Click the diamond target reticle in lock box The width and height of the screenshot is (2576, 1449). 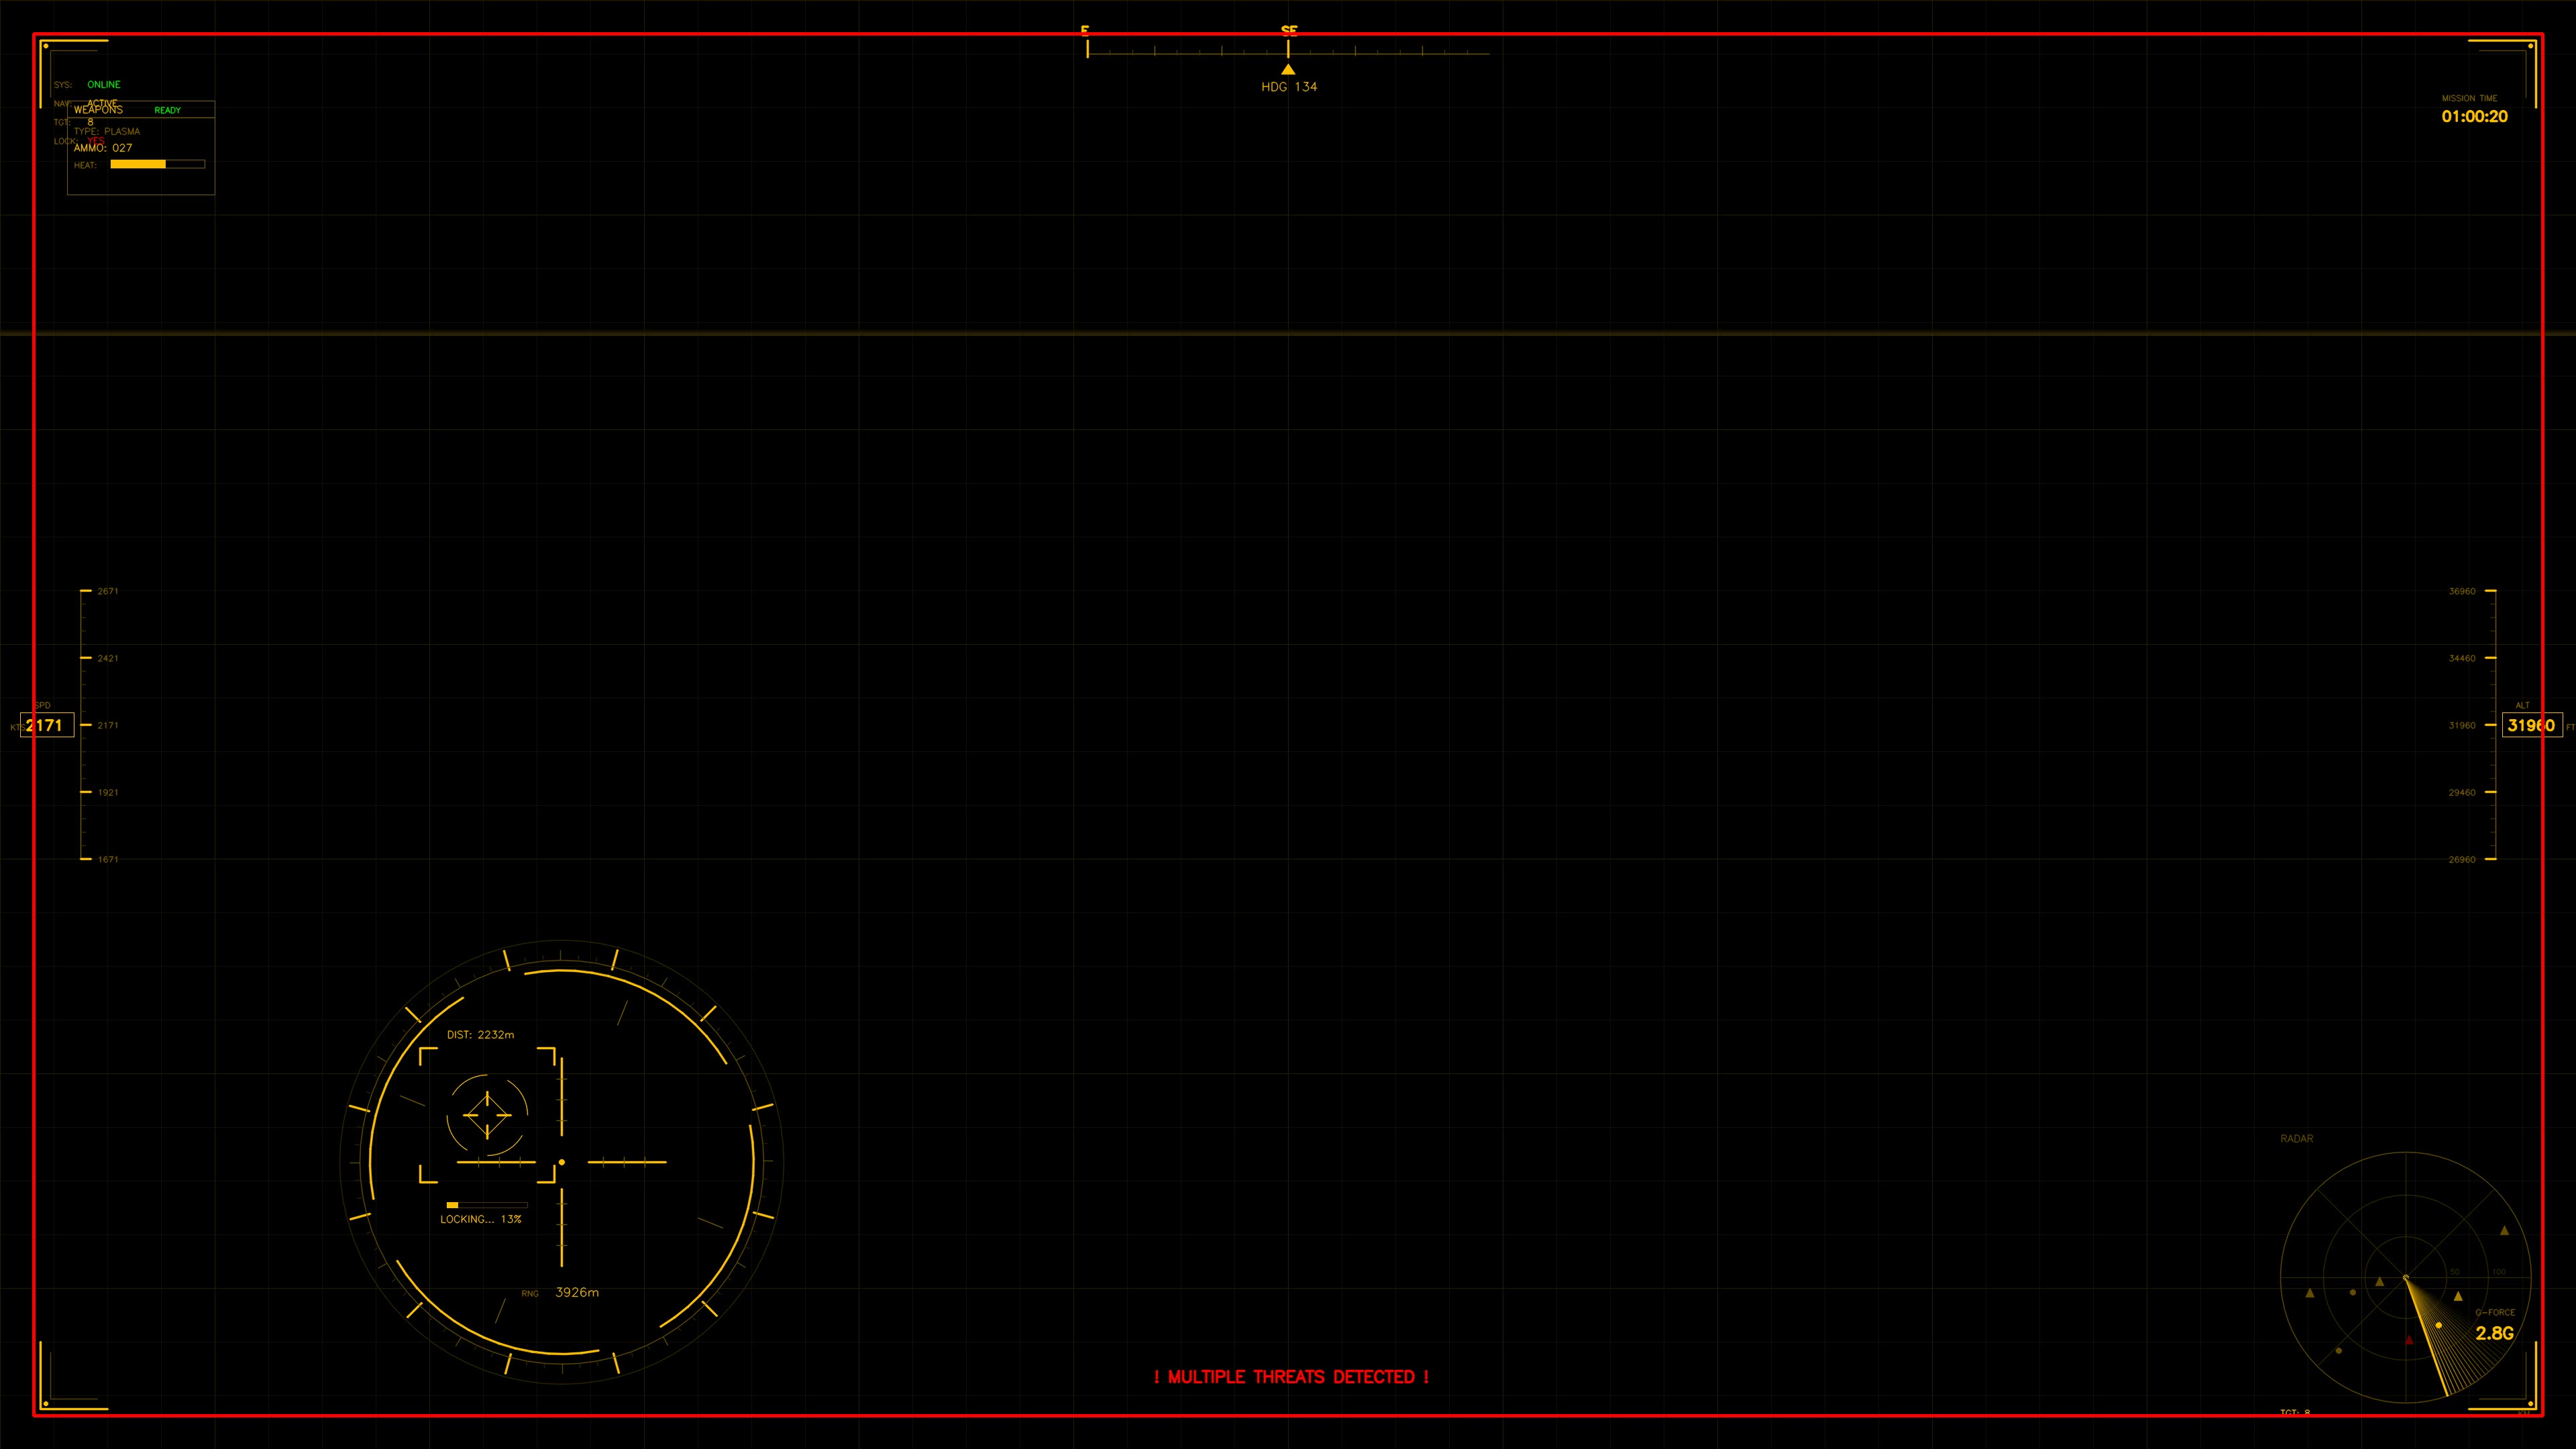click(487, 1114)
